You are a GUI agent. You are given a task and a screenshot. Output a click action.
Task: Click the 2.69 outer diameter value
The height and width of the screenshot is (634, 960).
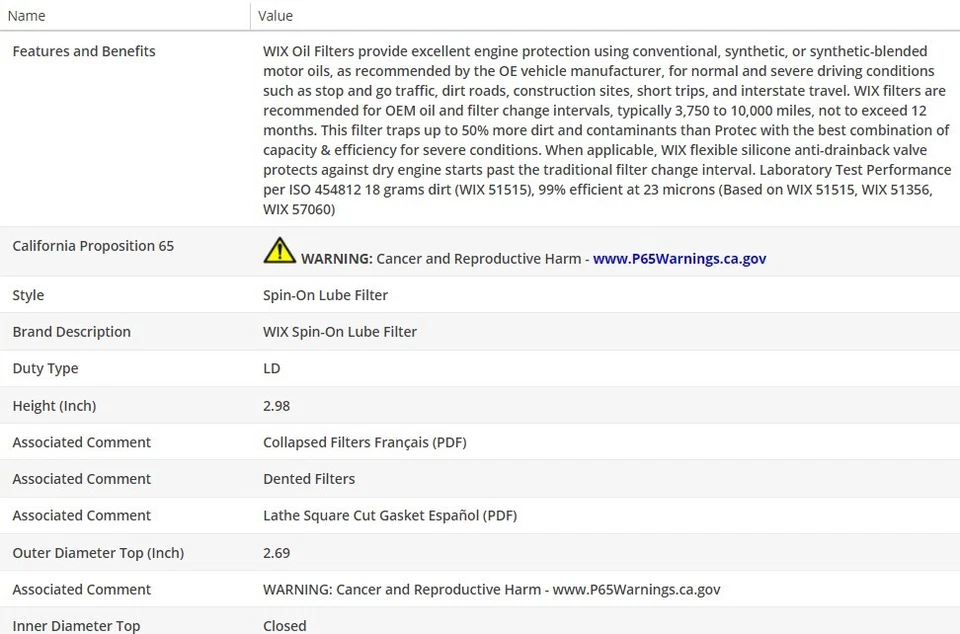[276, 553]
